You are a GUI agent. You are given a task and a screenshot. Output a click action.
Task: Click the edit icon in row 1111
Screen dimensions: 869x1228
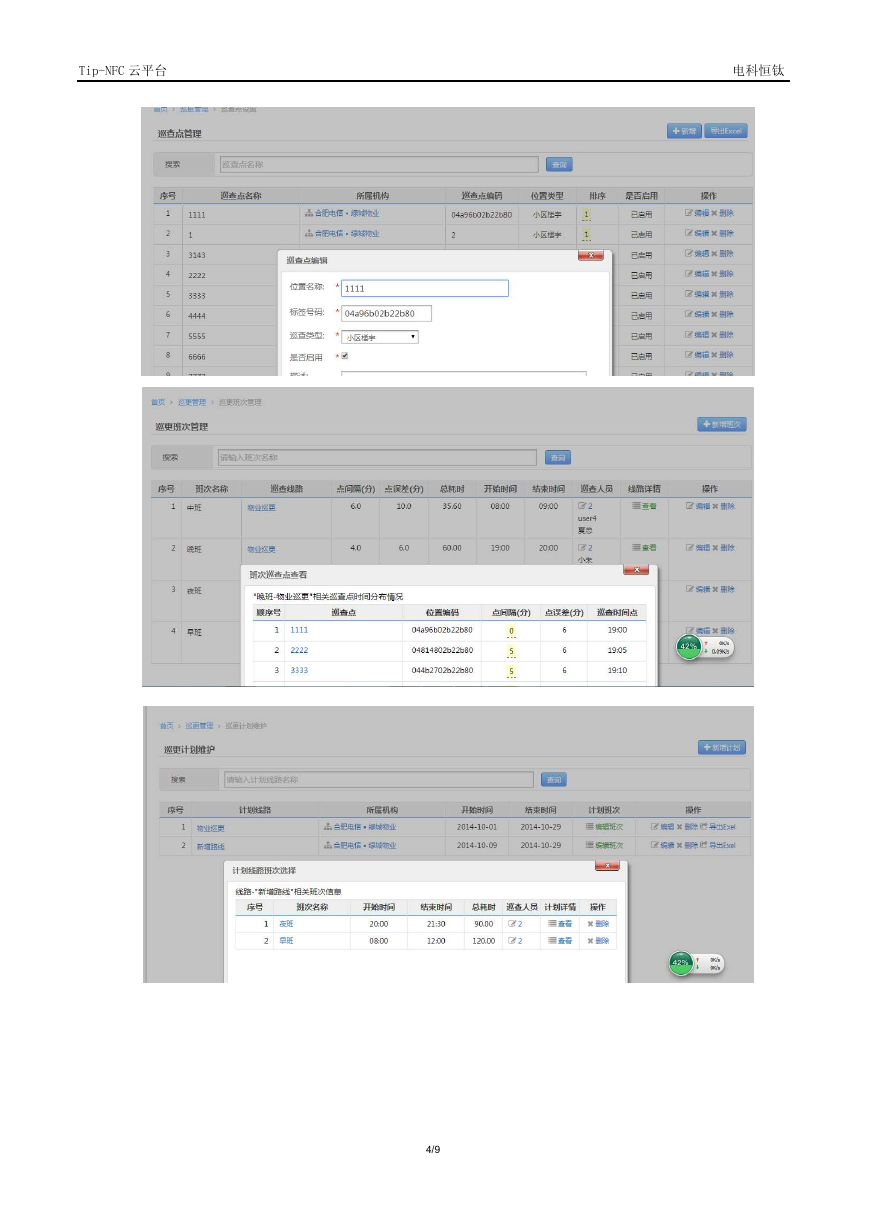pos(689,213)
